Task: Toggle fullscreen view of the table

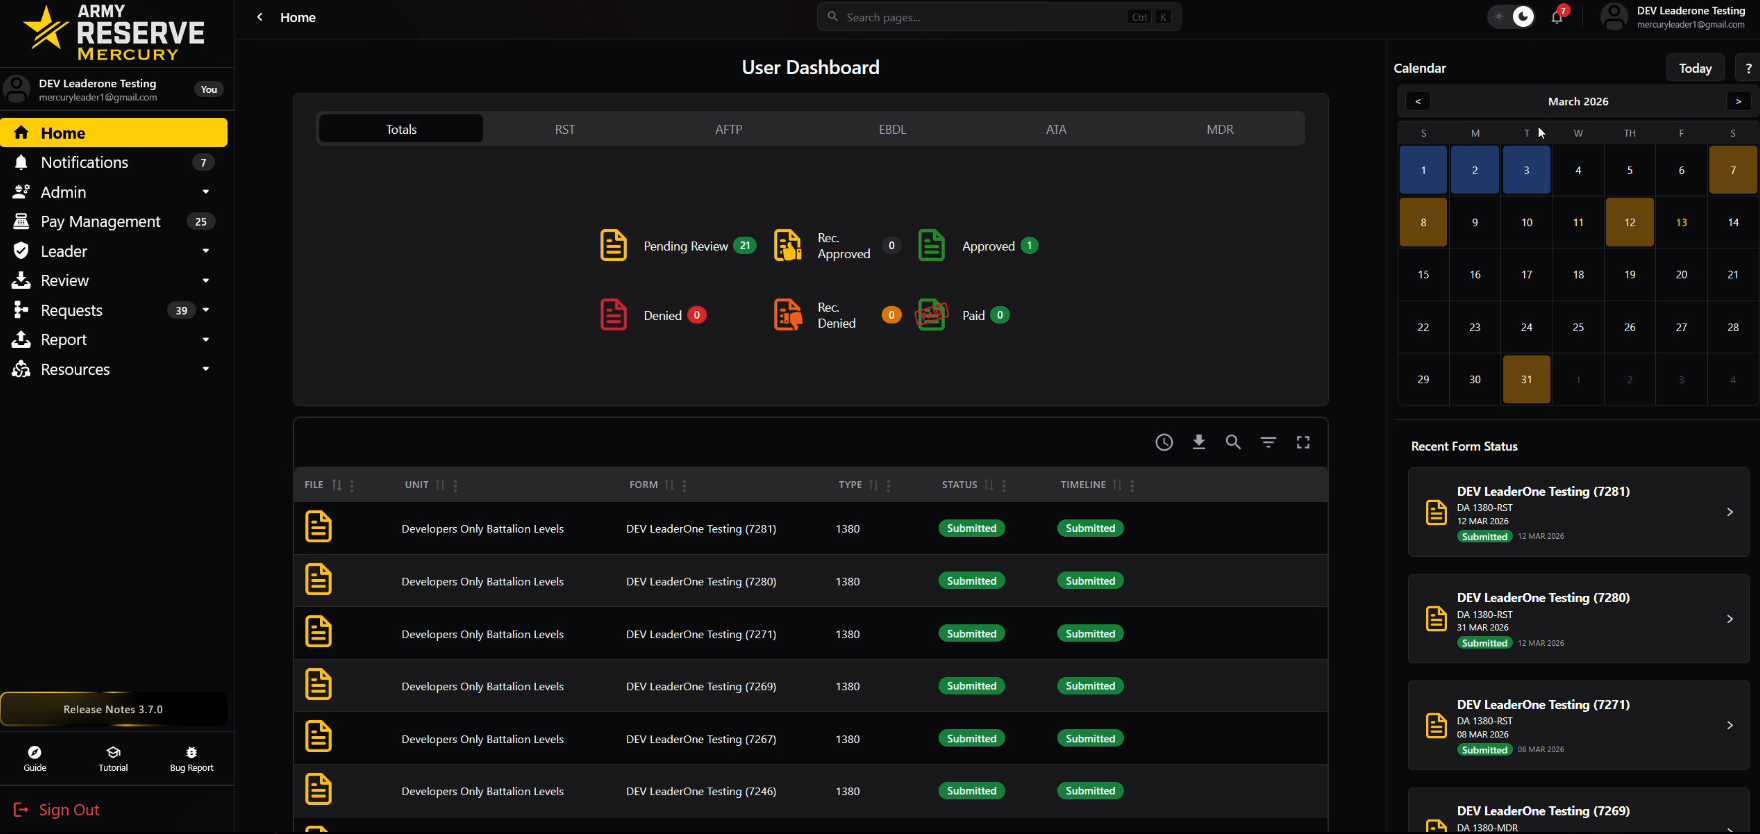Action: [1303, 442]
